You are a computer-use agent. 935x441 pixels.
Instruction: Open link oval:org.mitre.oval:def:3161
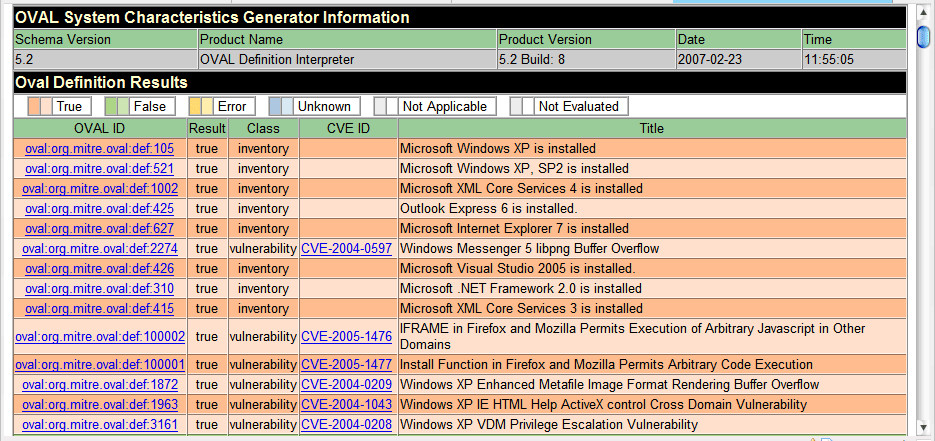[x=100, y=425]
